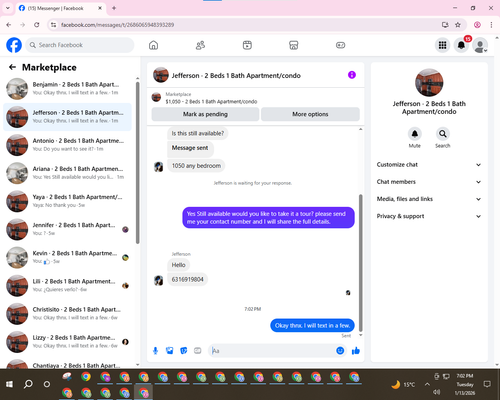This screenshot has width=500, height=400.
Task: Go to Home feed icon
Action: click(153, 45)
